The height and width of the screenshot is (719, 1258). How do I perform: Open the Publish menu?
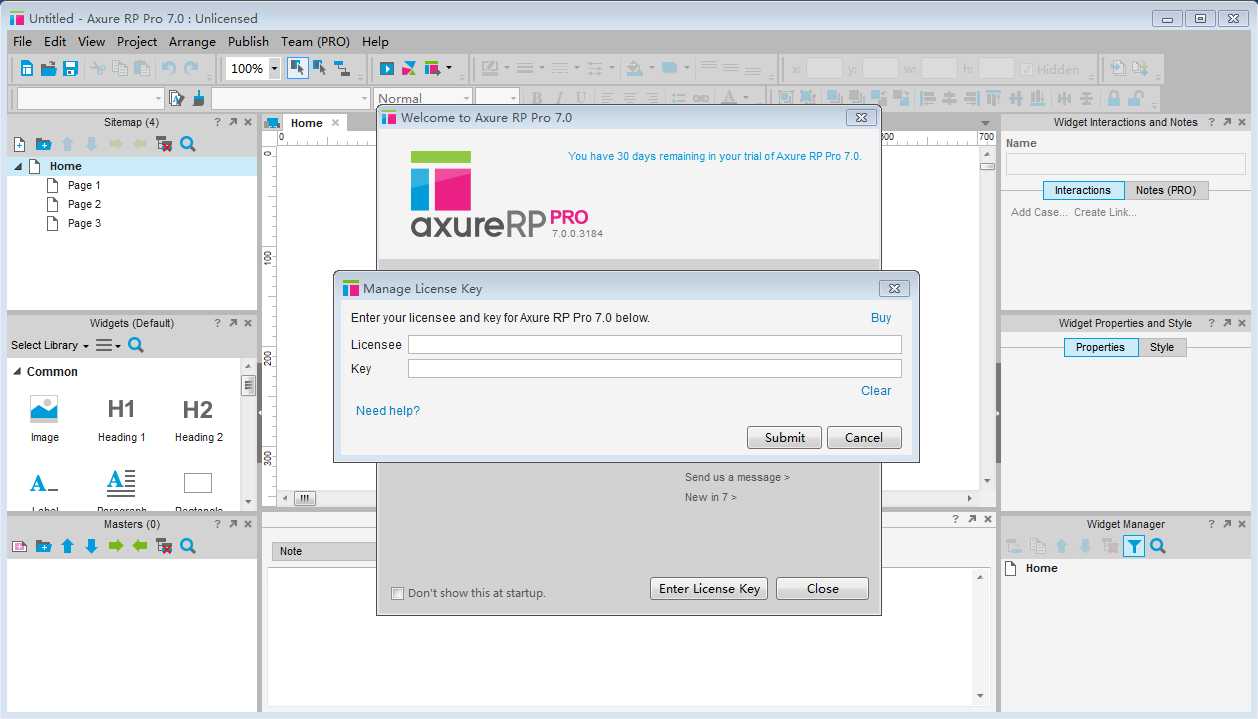(x=248, y=41)
